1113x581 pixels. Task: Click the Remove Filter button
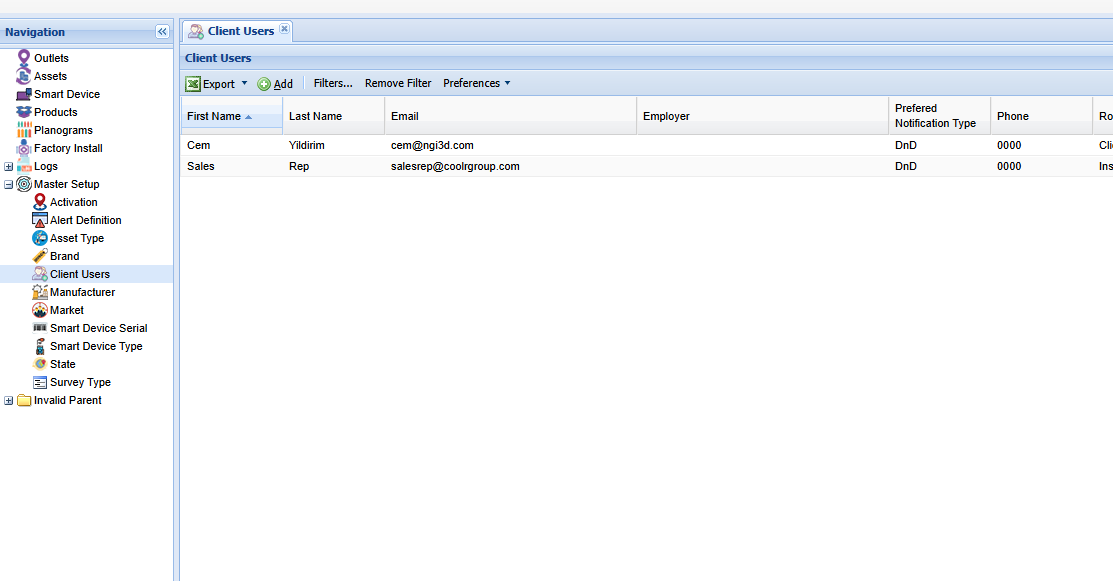[397, 83]
